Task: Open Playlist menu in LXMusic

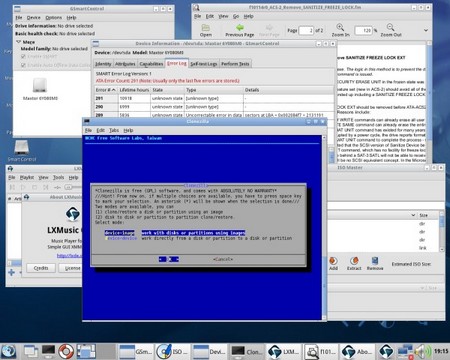Action: (x=27, y=178)
